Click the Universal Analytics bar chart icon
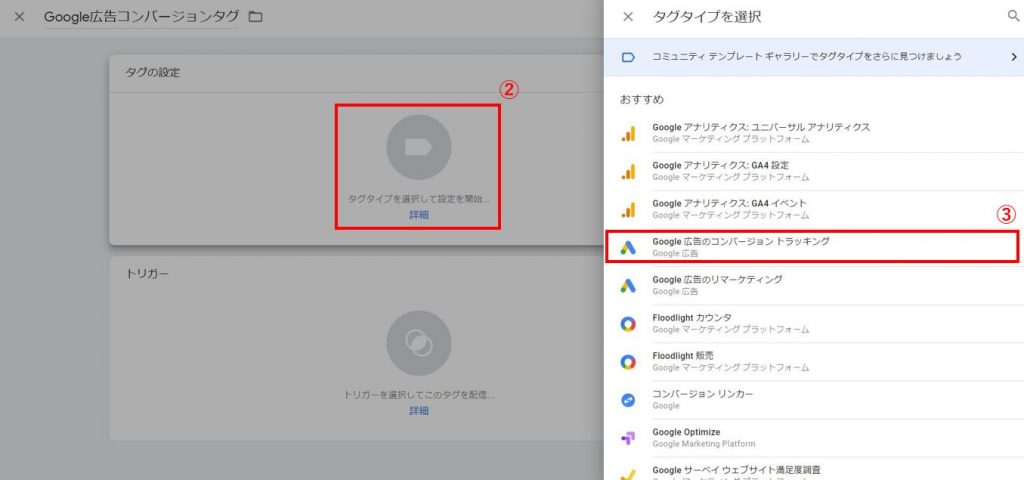Image resolution: width=1024 pixels, height=480 pixels. coord(628,134)
